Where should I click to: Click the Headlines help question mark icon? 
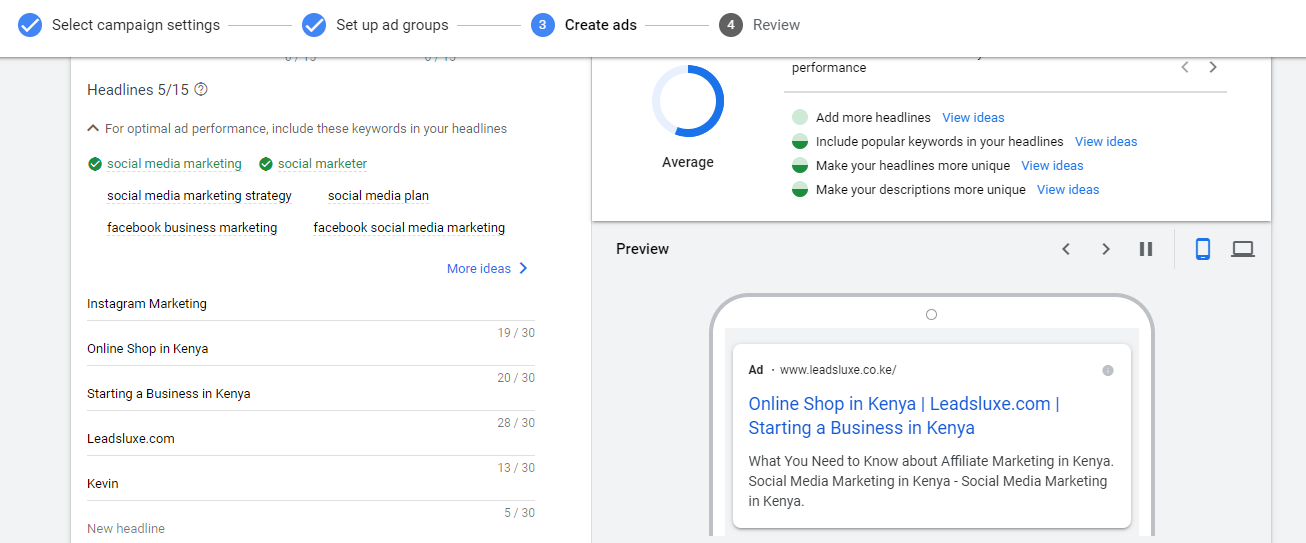point(201,90)
